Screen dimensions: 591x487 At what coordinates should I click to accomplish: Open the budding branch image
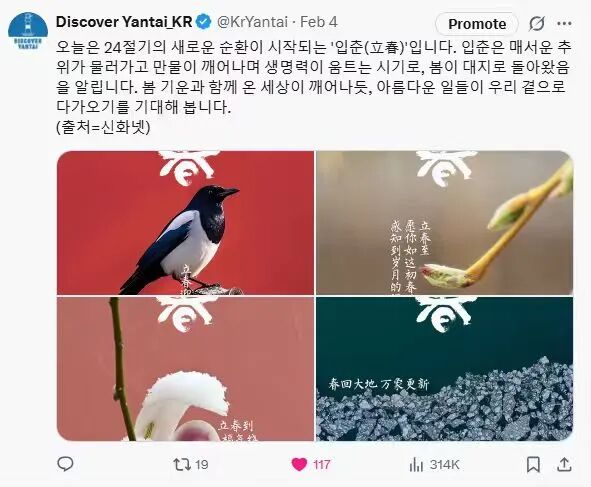444,223
